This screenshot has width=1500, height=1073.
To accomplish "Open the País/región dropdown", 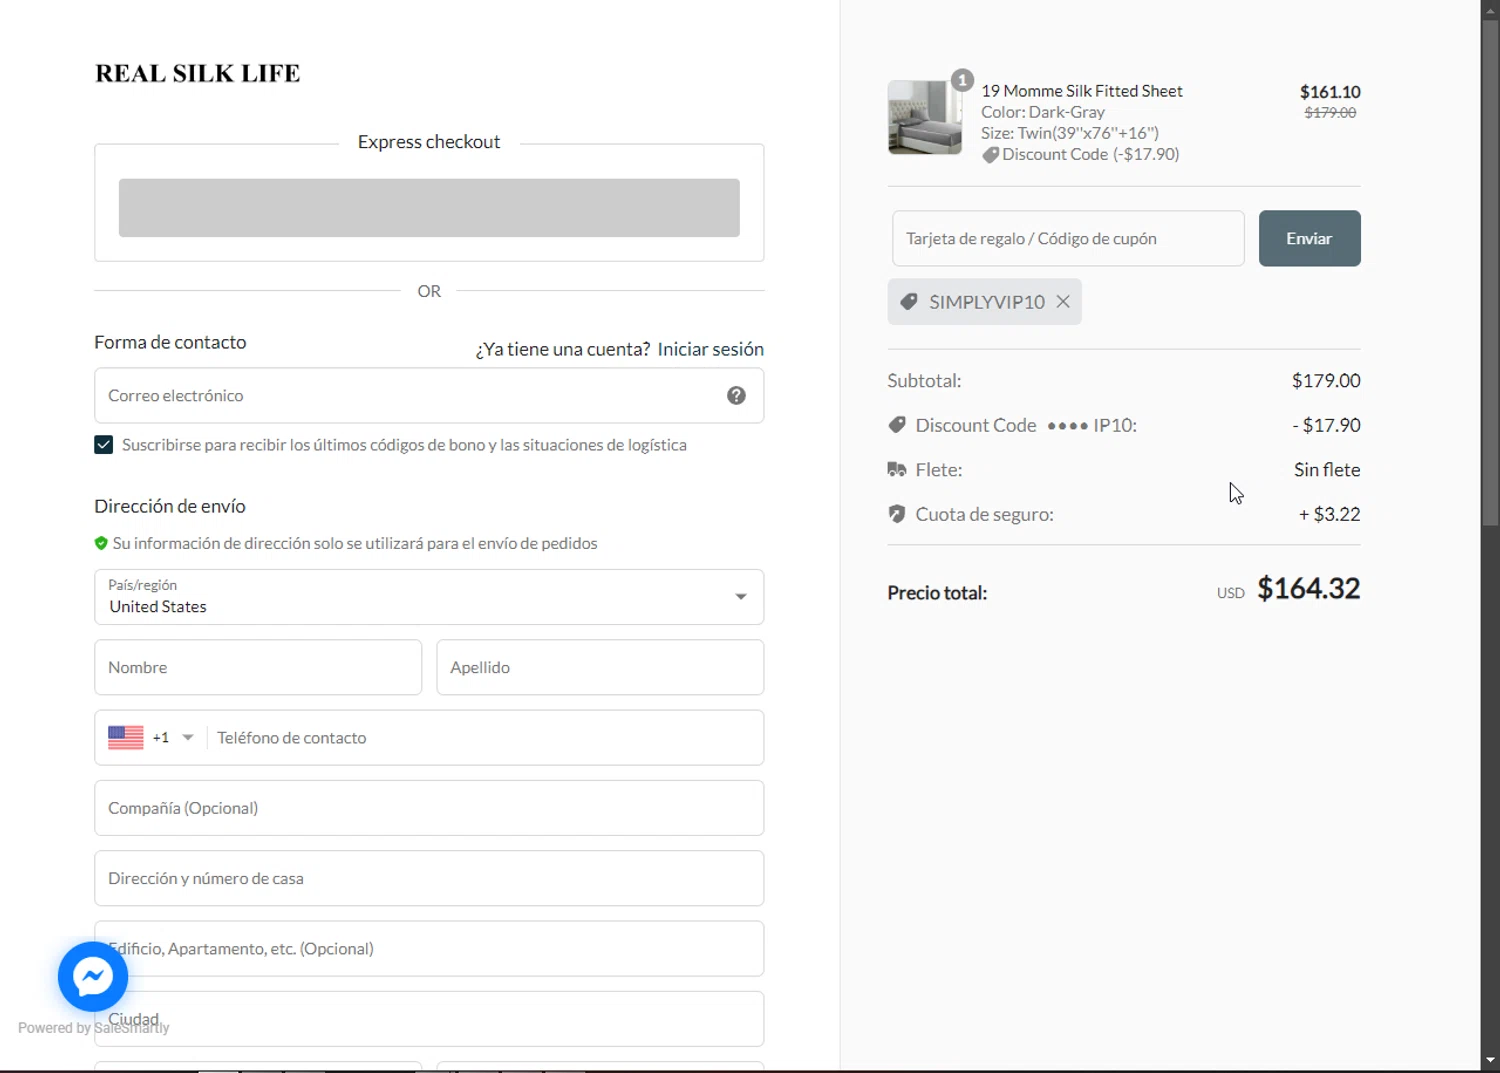I will tap(429, 597).
